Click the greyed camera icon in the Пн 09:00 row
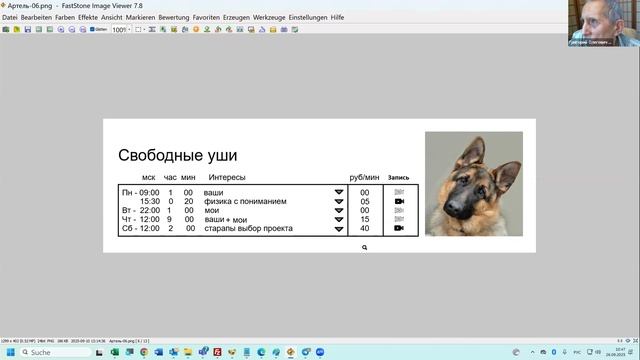 point(399,192)
